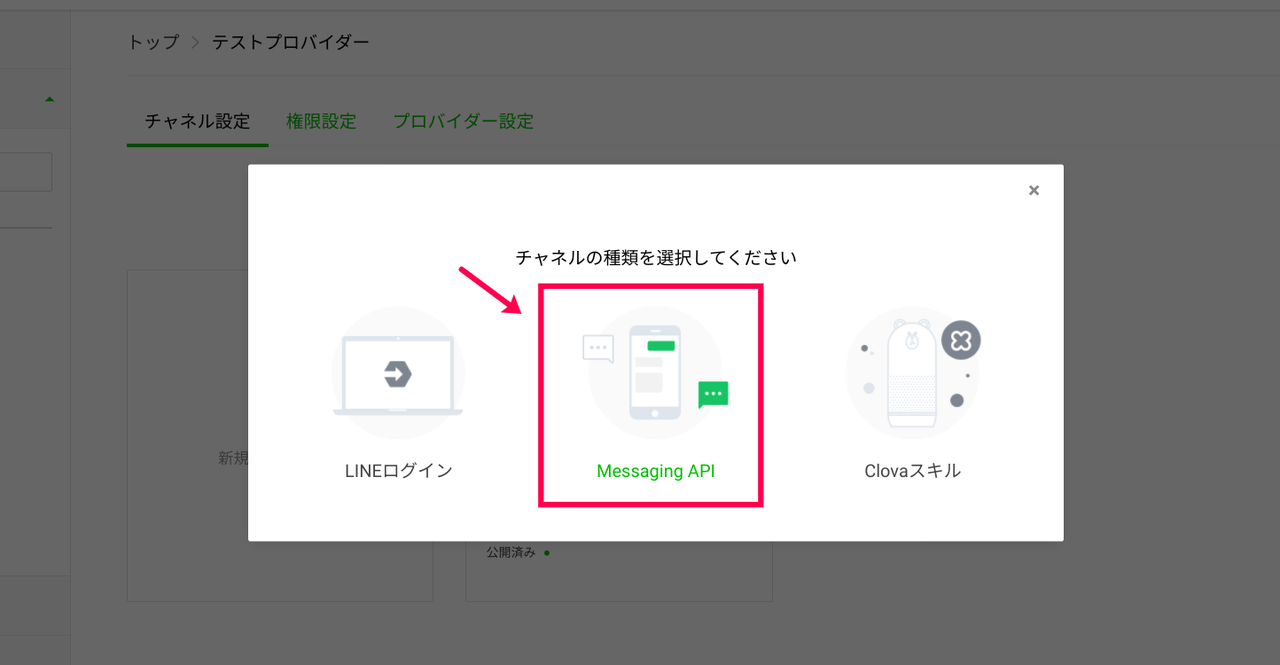1280x665 pixels.
Task: Pick the Clovaスキル speaker icon
Action: click(913, 373)
